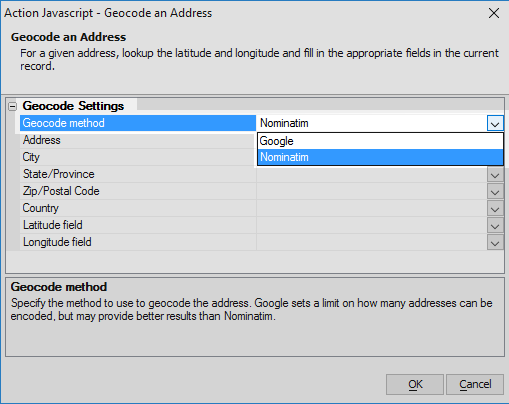Collapse the Geocode Settings section
This screenshot has width=509, height=404.
coord(13,106)
